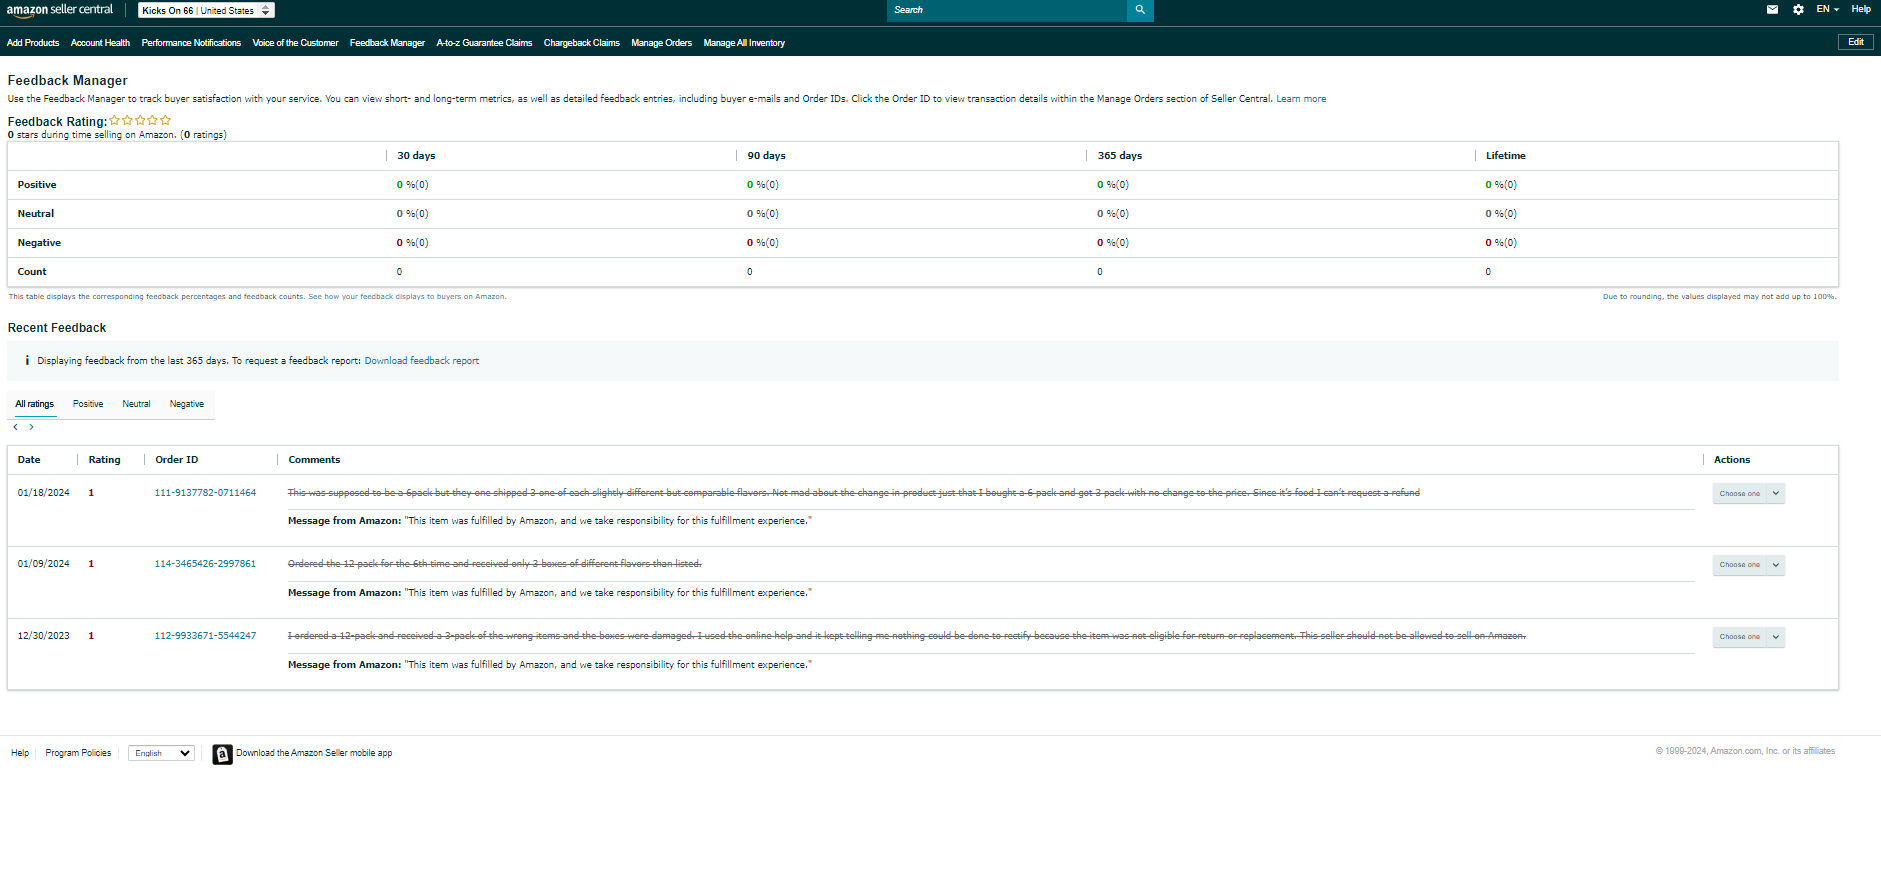1881x877 pixels.
Task: Open the EN language dropdown
Action: (x=1828, y=9)
